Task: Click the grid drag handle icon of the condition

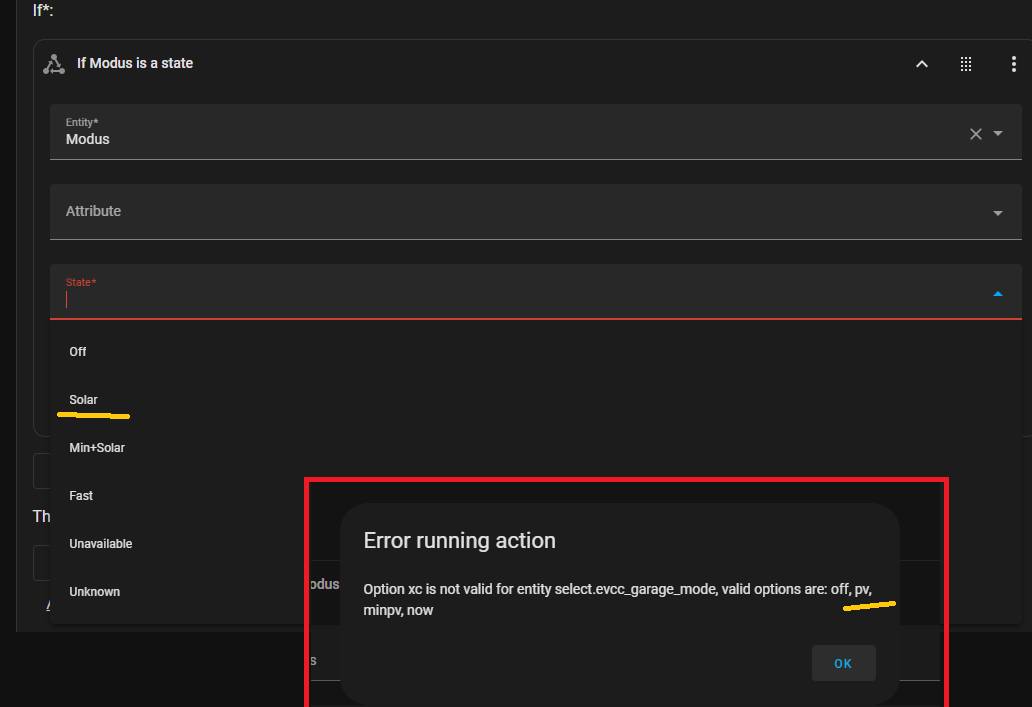Action: (x=966, y=64)
